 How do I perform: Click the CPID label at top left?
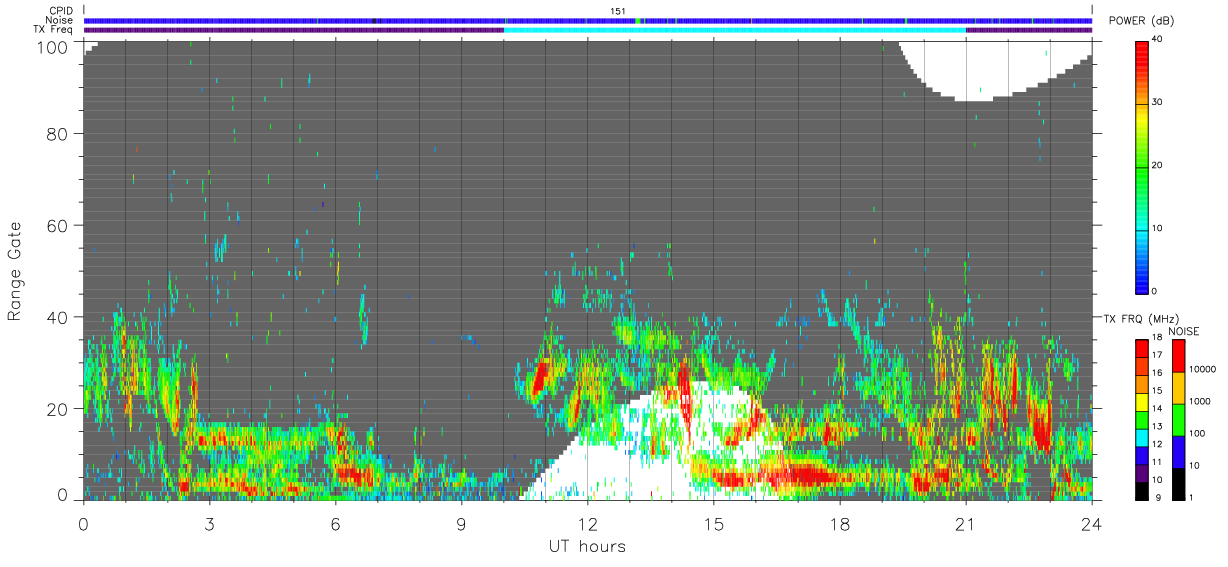60,11
